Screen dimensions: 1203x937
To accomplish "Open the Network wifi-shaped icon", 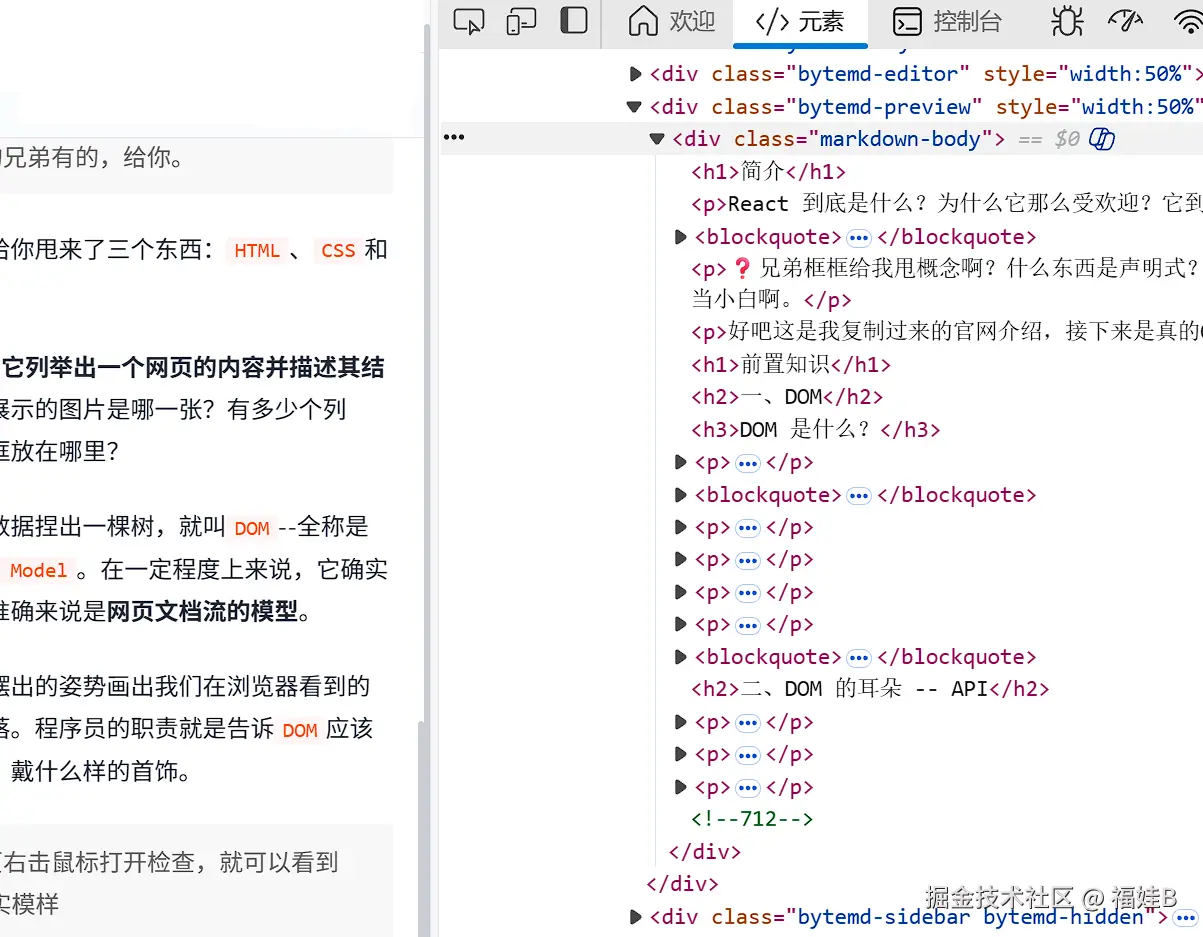I will click(x=1188, y=21).
